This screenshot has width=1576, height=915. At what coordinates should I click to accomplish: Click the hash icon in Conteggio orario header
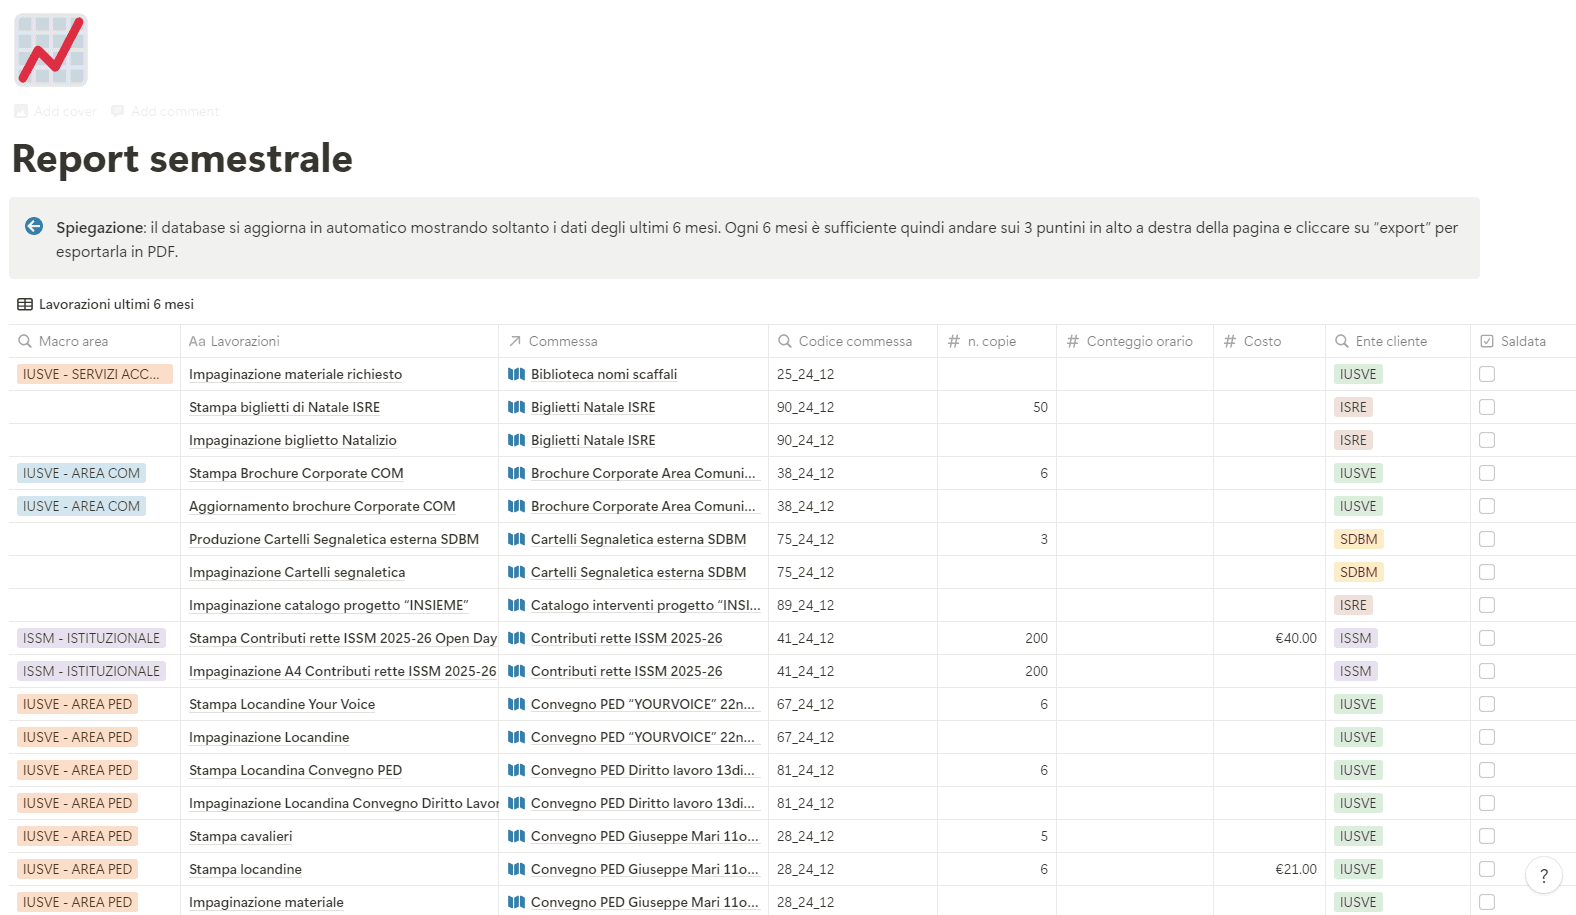click(x=1073, y=341)
